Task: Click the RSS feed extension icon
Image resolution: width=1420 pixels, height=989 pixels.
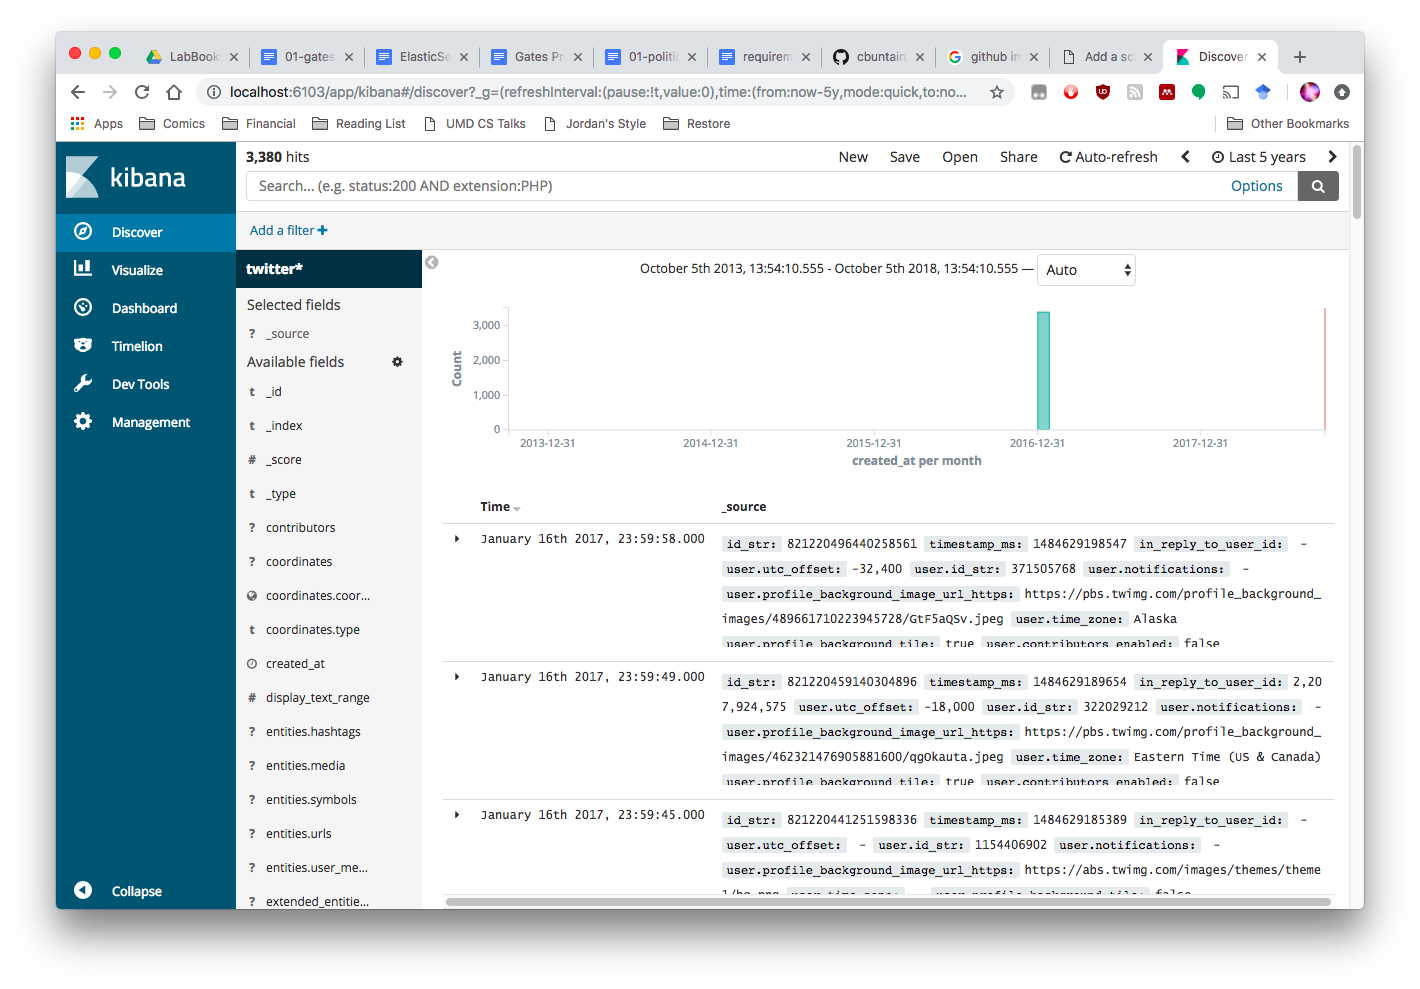Action: click(1135, 92)
